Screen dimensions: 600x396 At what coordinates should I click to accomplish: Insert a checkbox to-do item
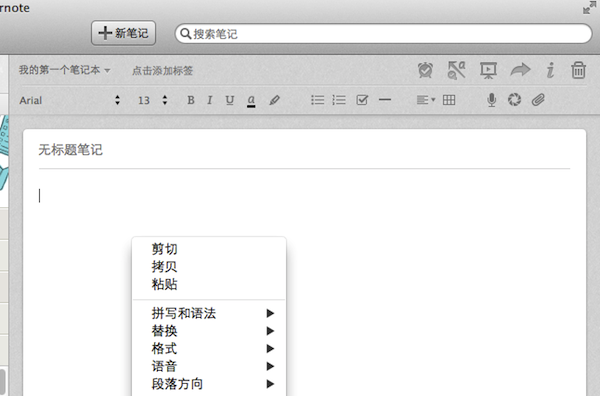(x=362, y=100)
